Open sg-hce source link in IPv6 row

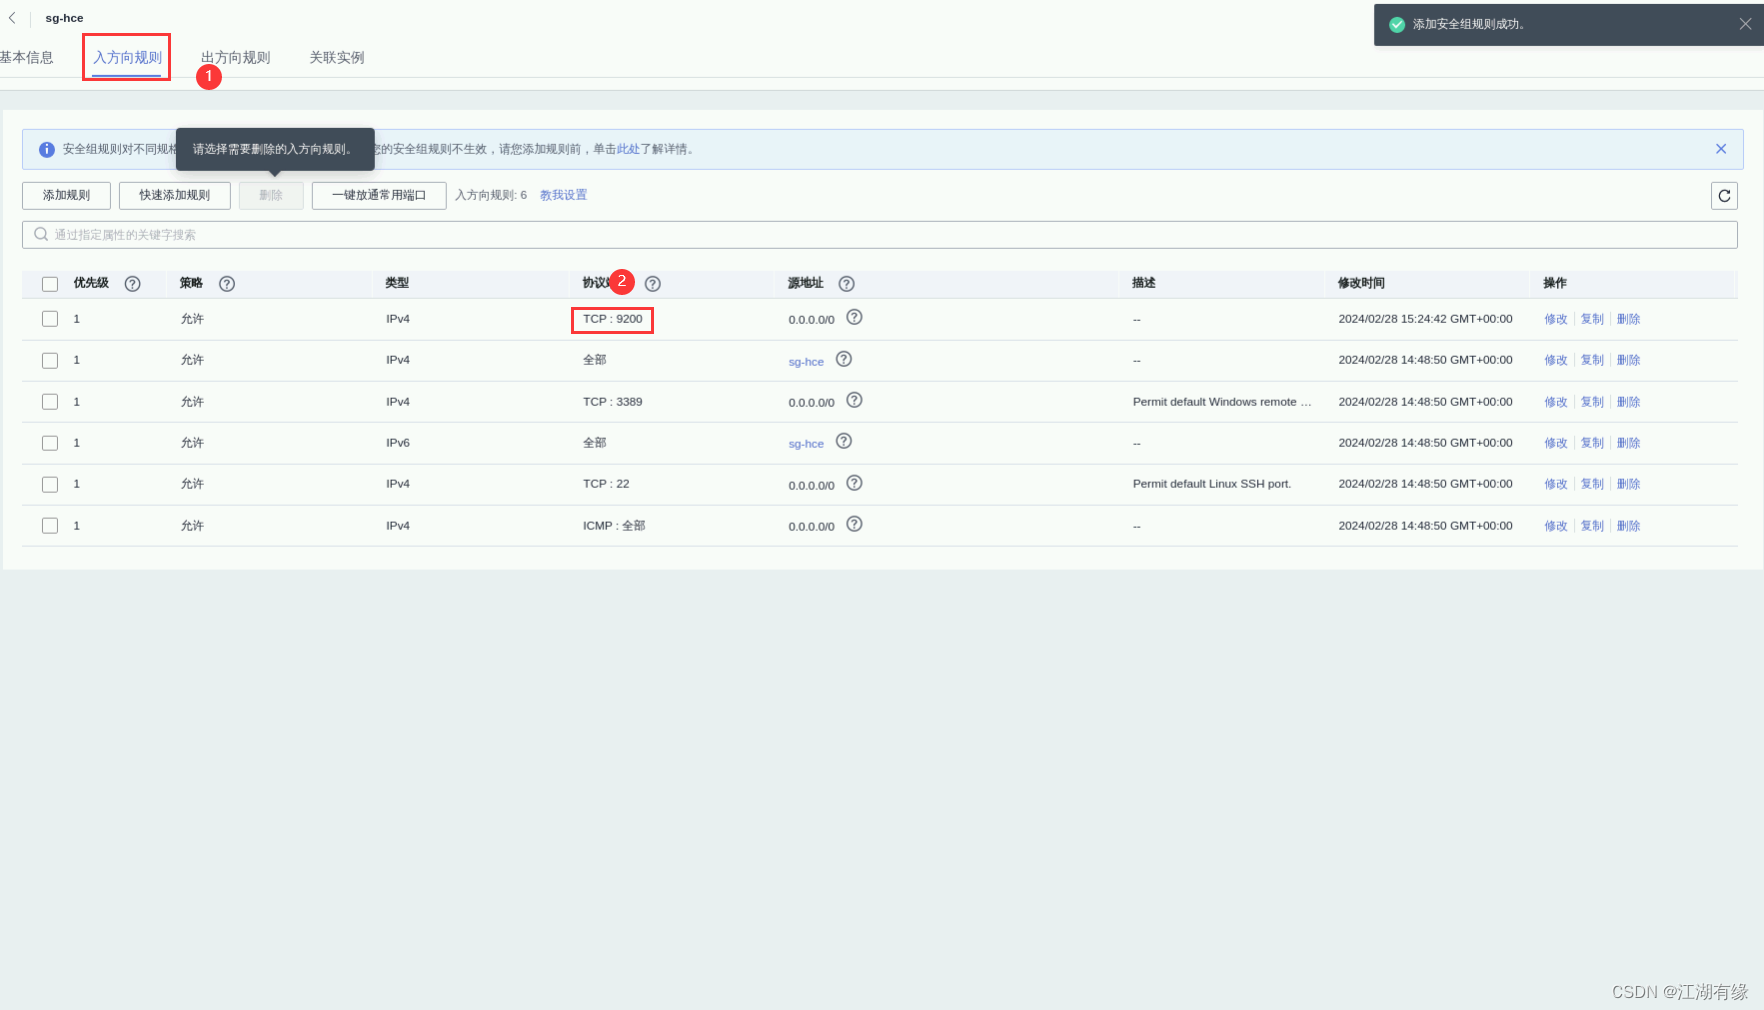[806, 444]
